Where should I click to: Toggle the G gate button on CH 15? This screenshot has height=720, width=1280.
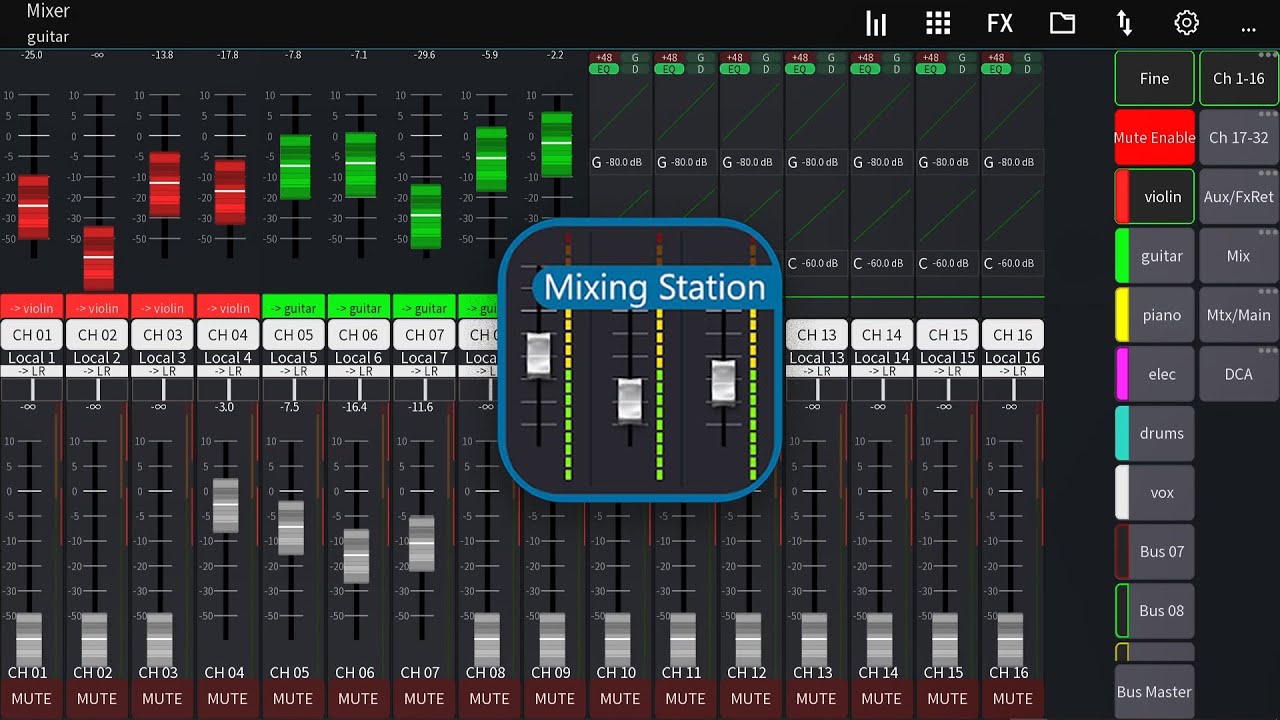962,58
